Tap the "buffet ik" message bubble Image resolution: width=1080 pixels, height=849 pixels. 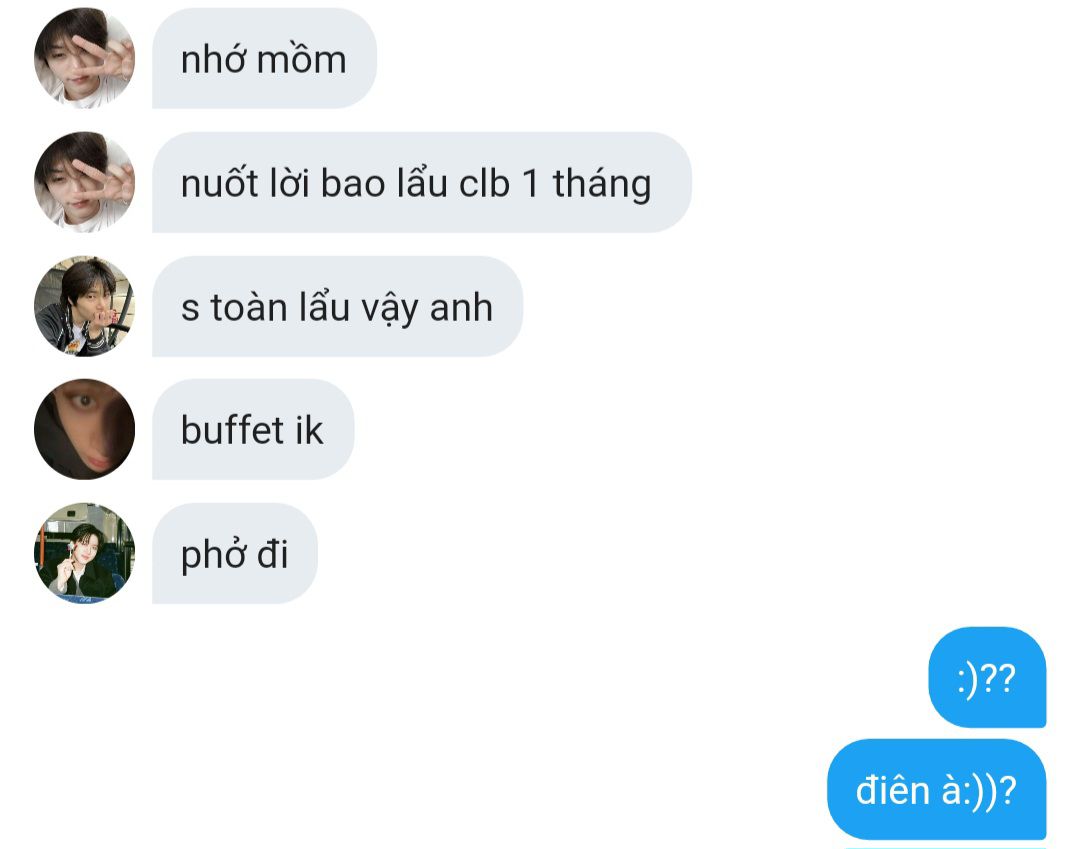(x=253, y=429)
